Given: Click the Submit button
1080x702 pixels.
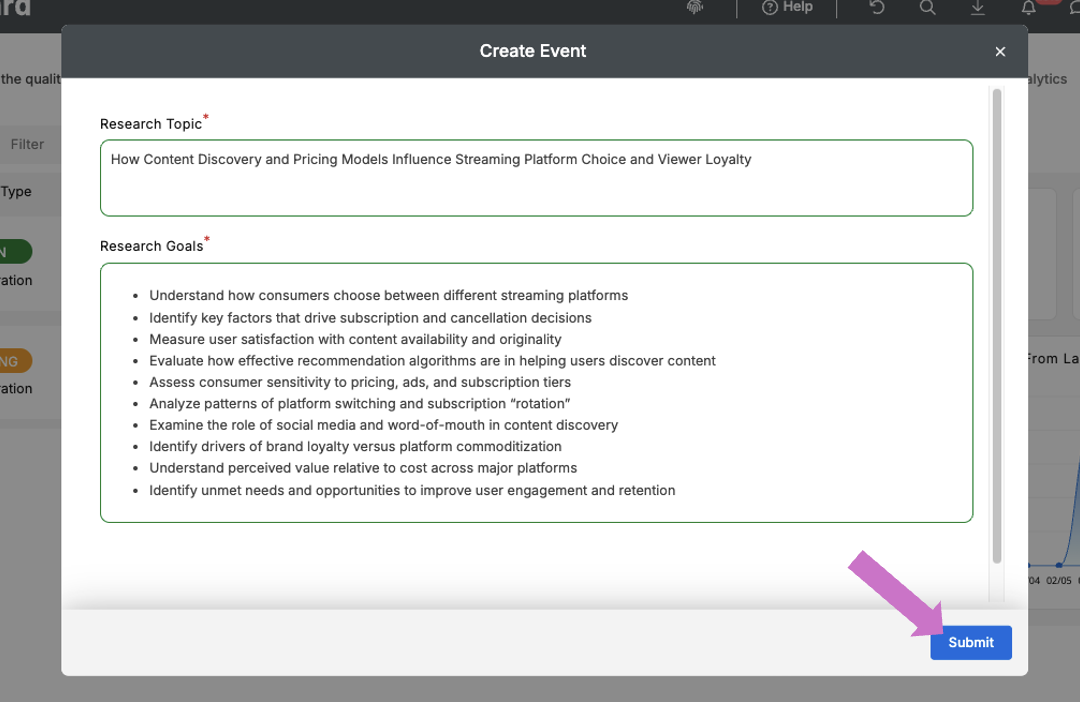Looking at the screenshot, I should pos(970,643).
